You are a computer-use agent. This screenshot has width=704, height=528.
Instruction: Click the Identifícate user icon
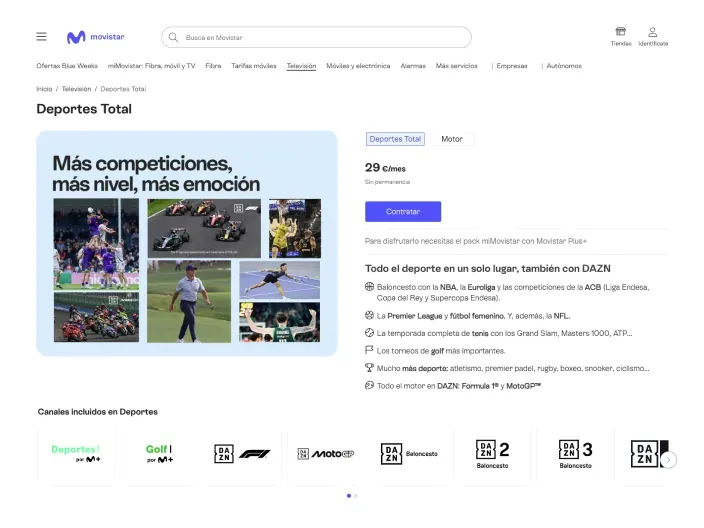[x=653, y=32]
